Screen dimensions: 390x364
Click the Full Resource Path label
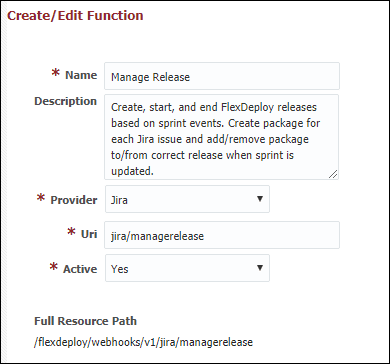coord(85,321)
